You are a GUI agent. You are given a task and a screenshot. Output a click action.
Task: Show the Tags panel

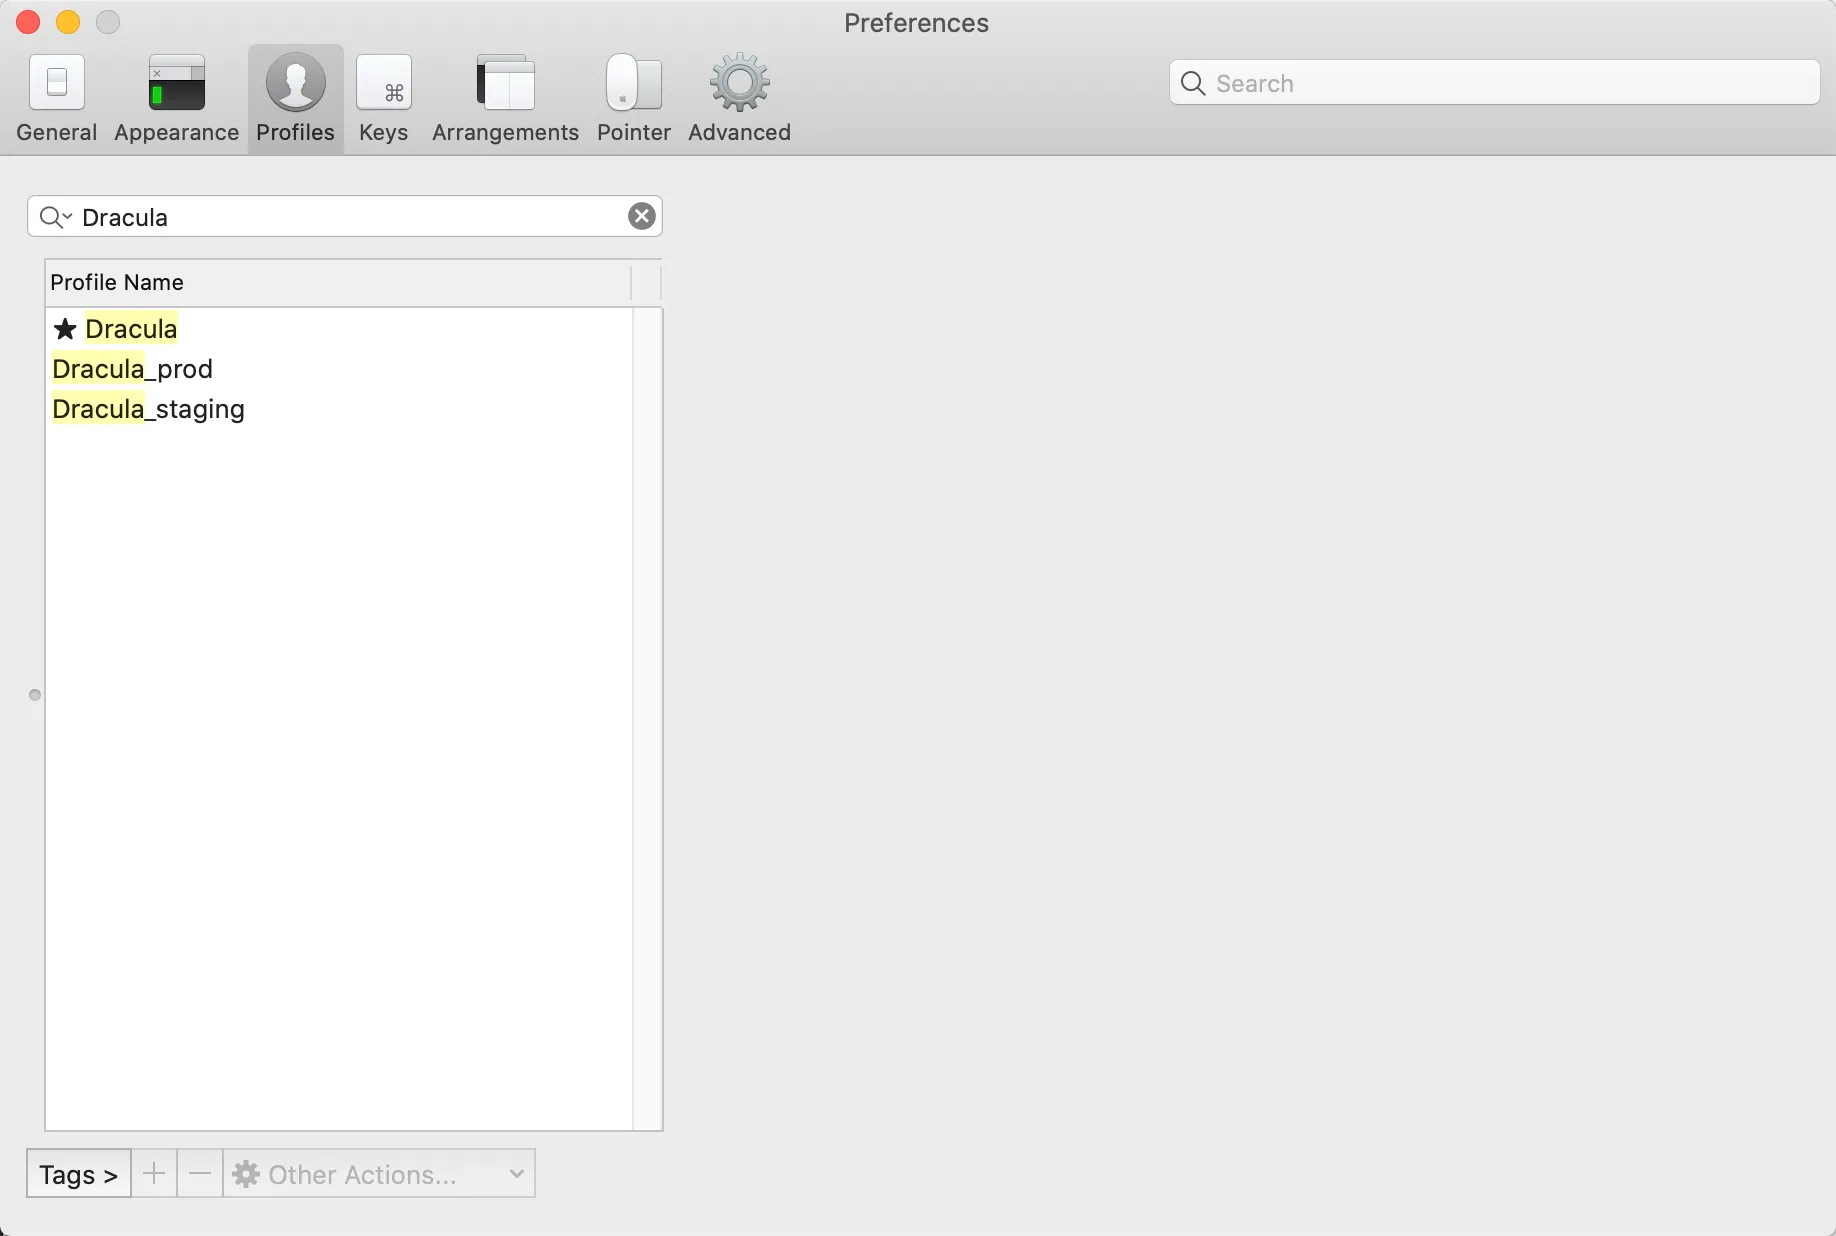click(x=79, y=1174)
